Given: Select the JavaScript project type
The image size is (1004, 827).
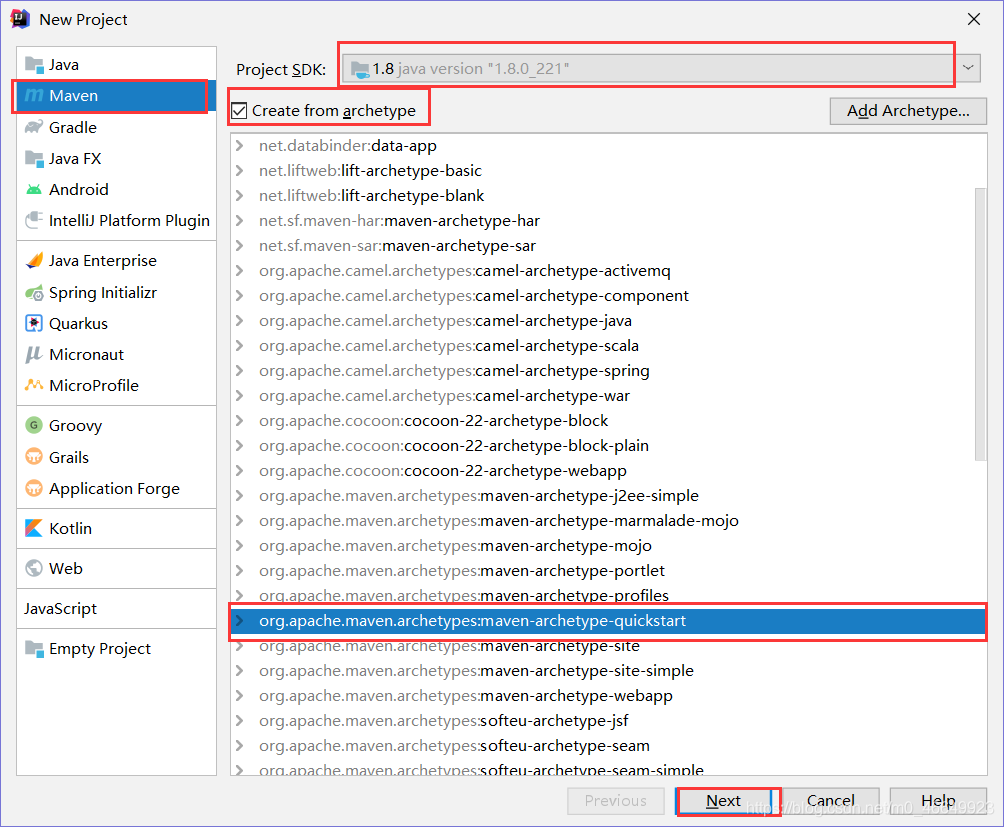Looking at the screenshot, I should 117,608.
